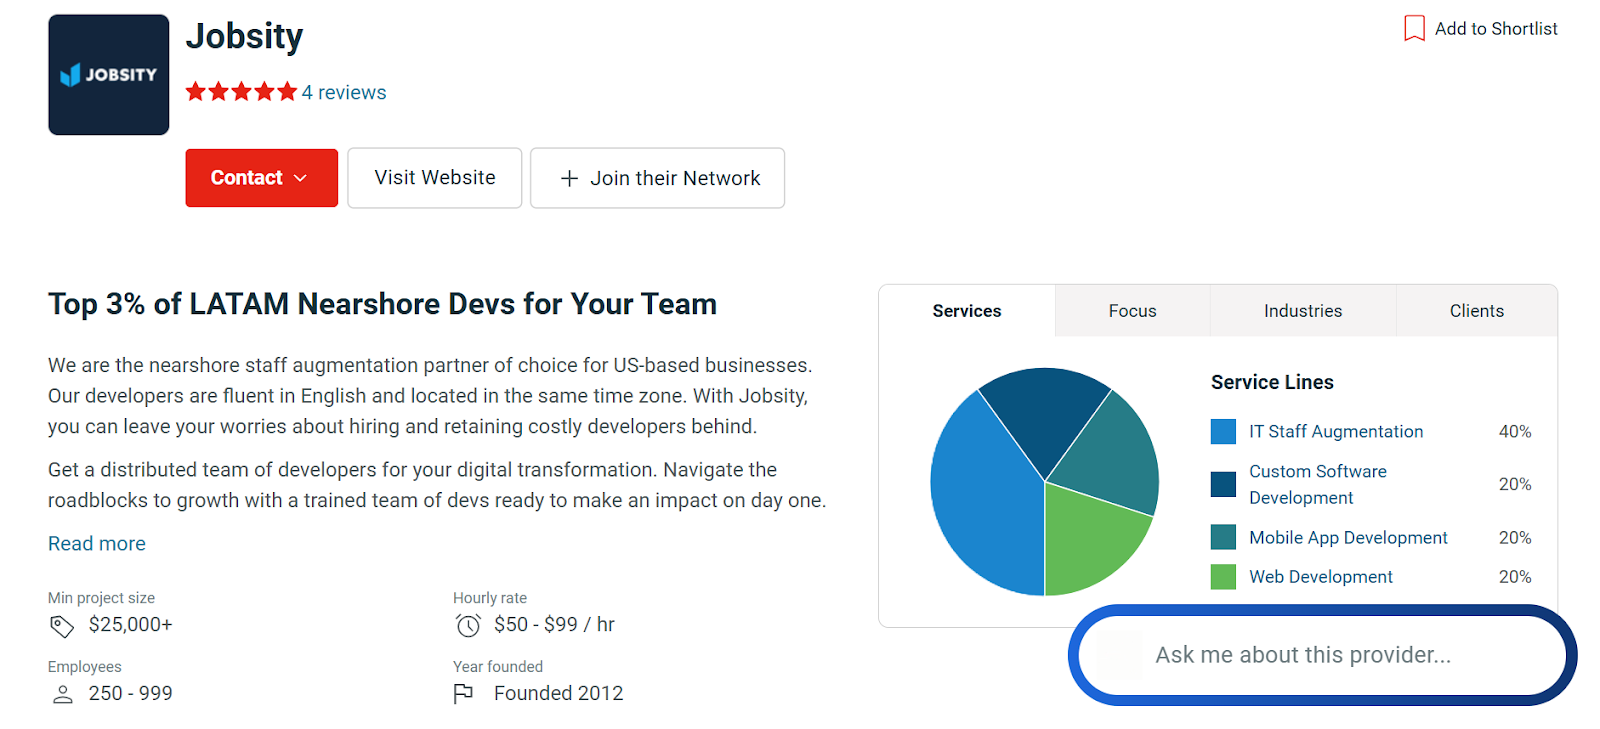Click the Visit Website button

pos(435,178)
